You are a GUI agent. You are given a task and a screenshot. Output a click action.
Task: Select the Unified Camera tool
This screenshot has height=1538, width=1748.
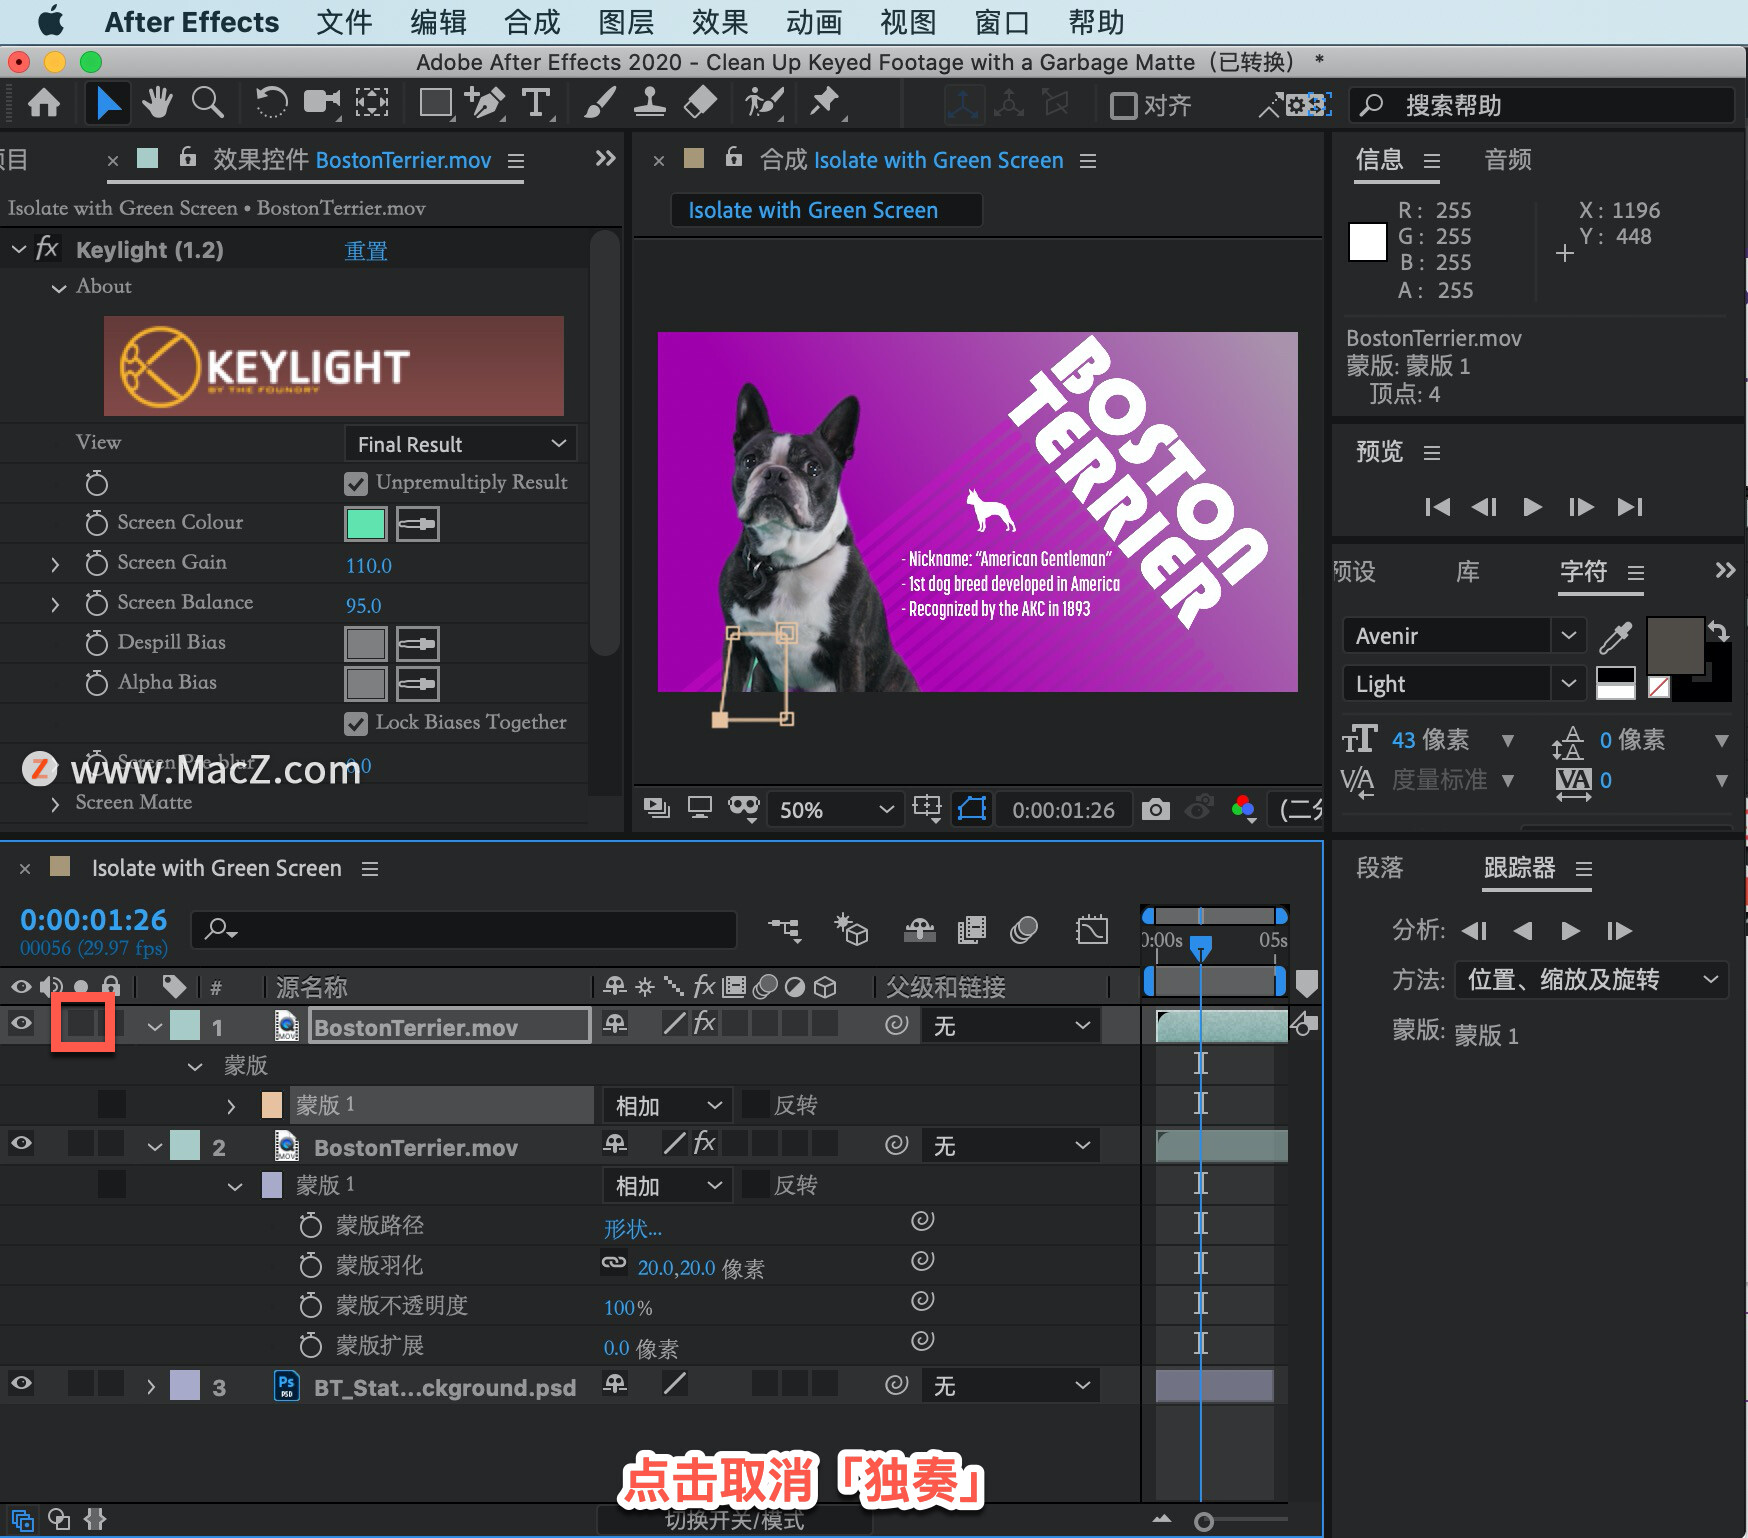click(x=322, y=103)
